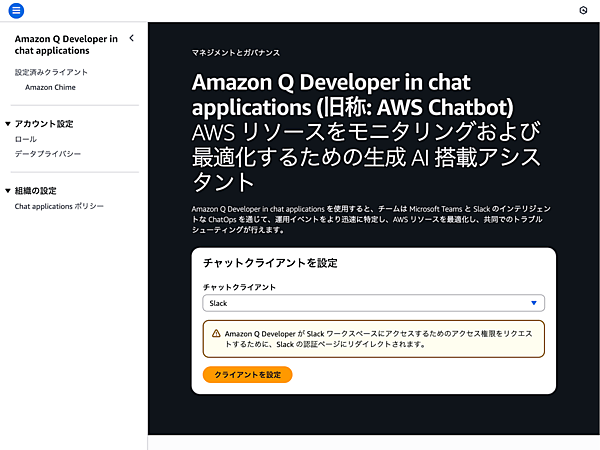This screenshot has width=600, height=450.
Task: Click the sidebar title Amazon Q Developer in chat applications
Action: pos(66,45)
